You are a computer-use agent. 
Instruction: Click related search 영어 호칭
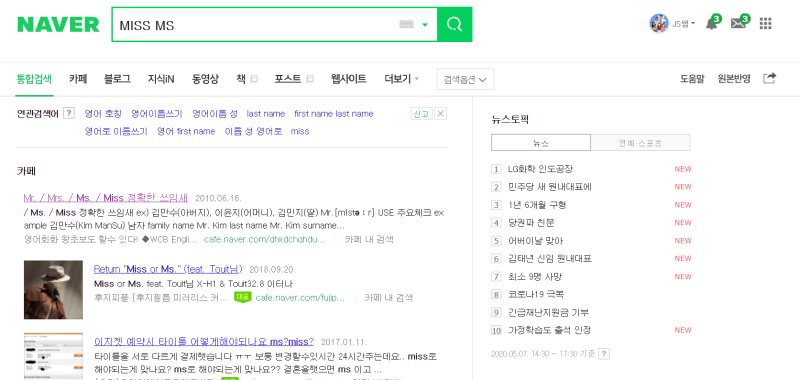(103, 114)
